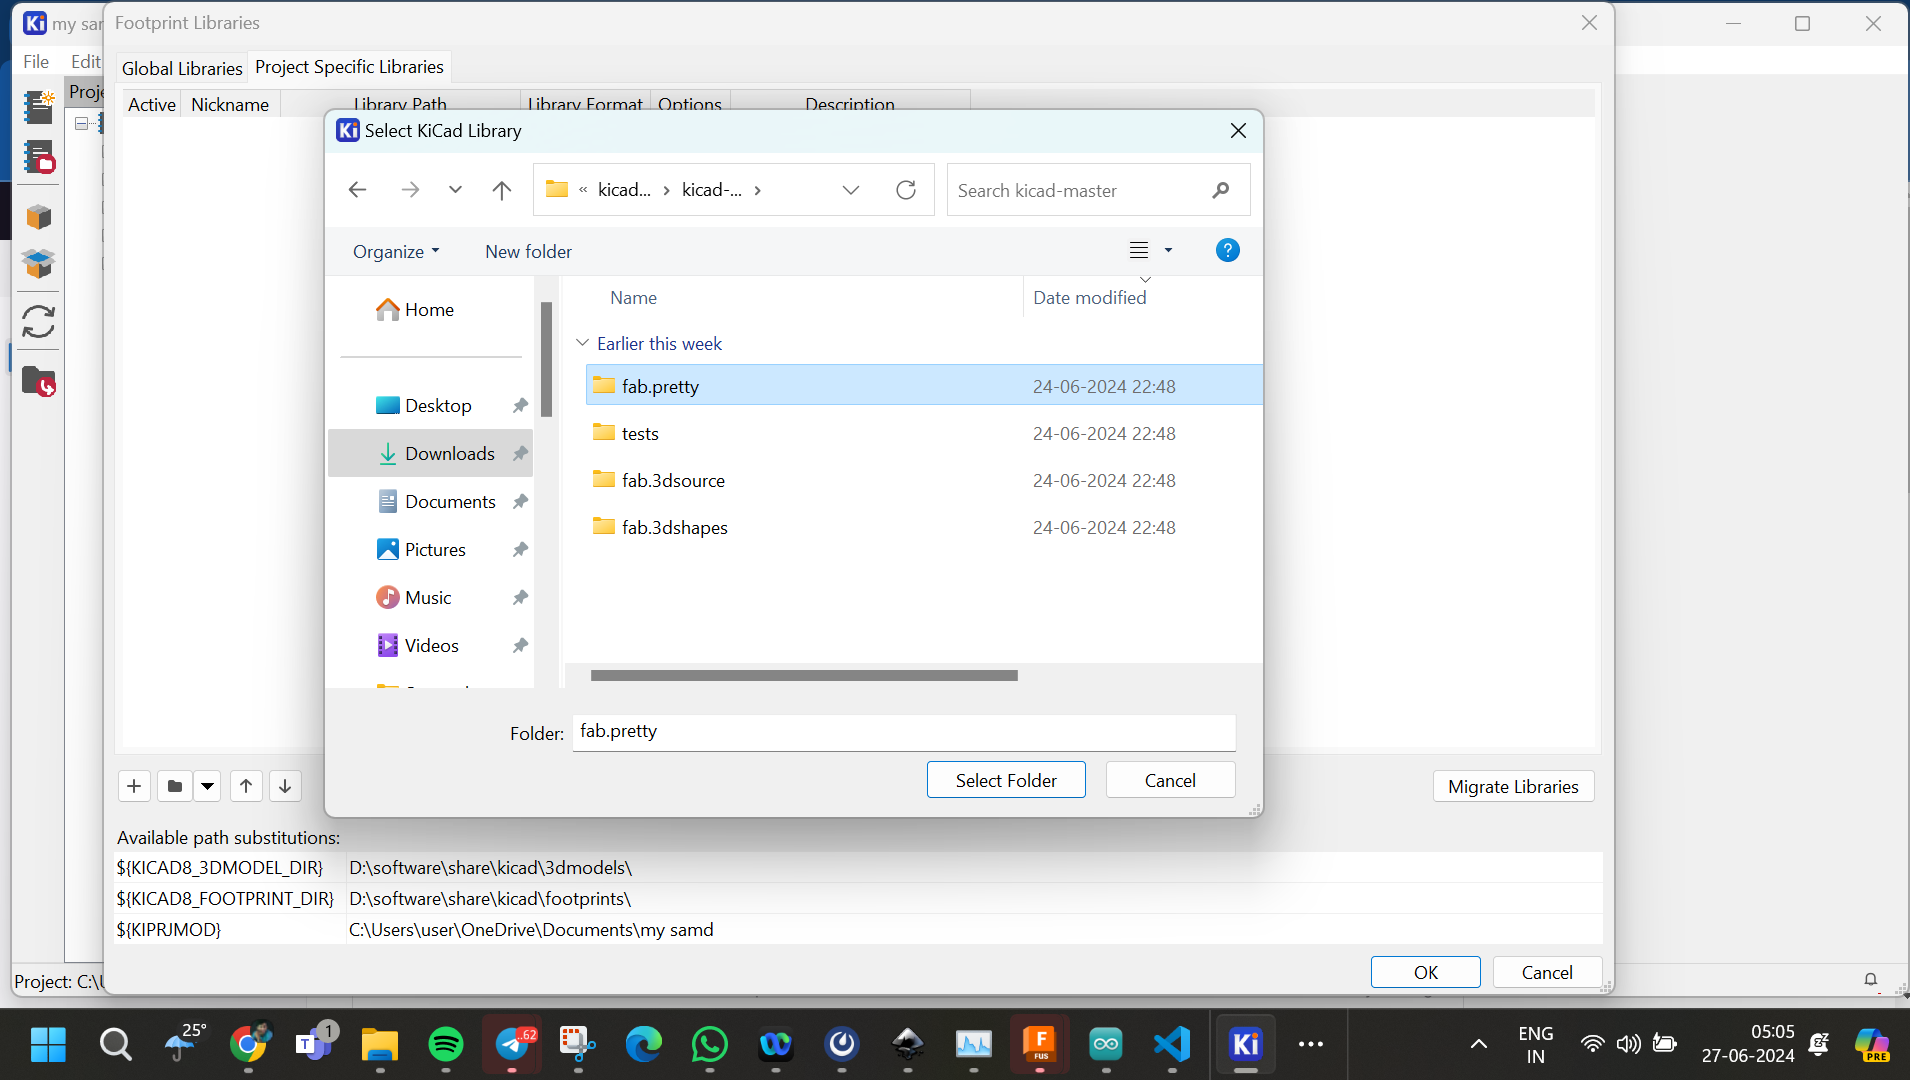
Task: Select the KICAD8_3DMODEL_DIR path row
Action: click(x=858, y=867)
